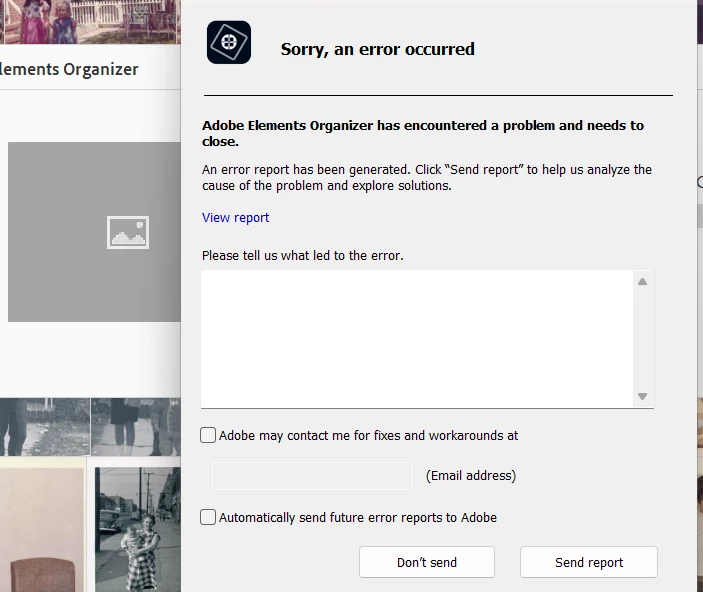Select the two girls photo at top
The height and width of the screenshot is (592, 703).
click(x=92, y=22)
